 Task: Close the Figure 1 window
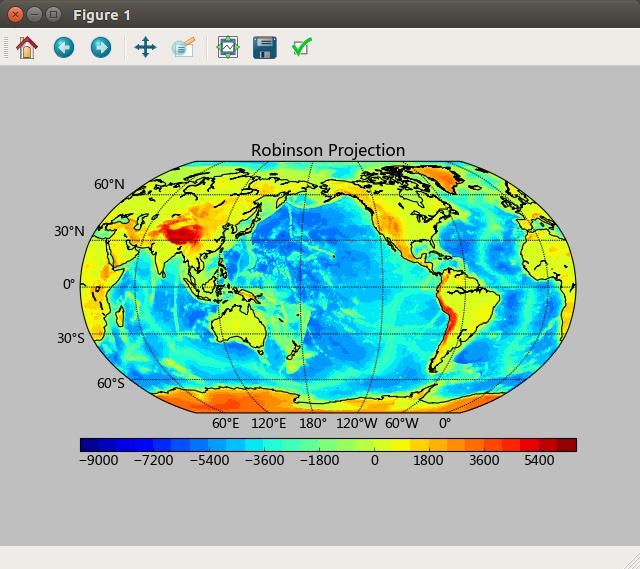tap(15, 15)
